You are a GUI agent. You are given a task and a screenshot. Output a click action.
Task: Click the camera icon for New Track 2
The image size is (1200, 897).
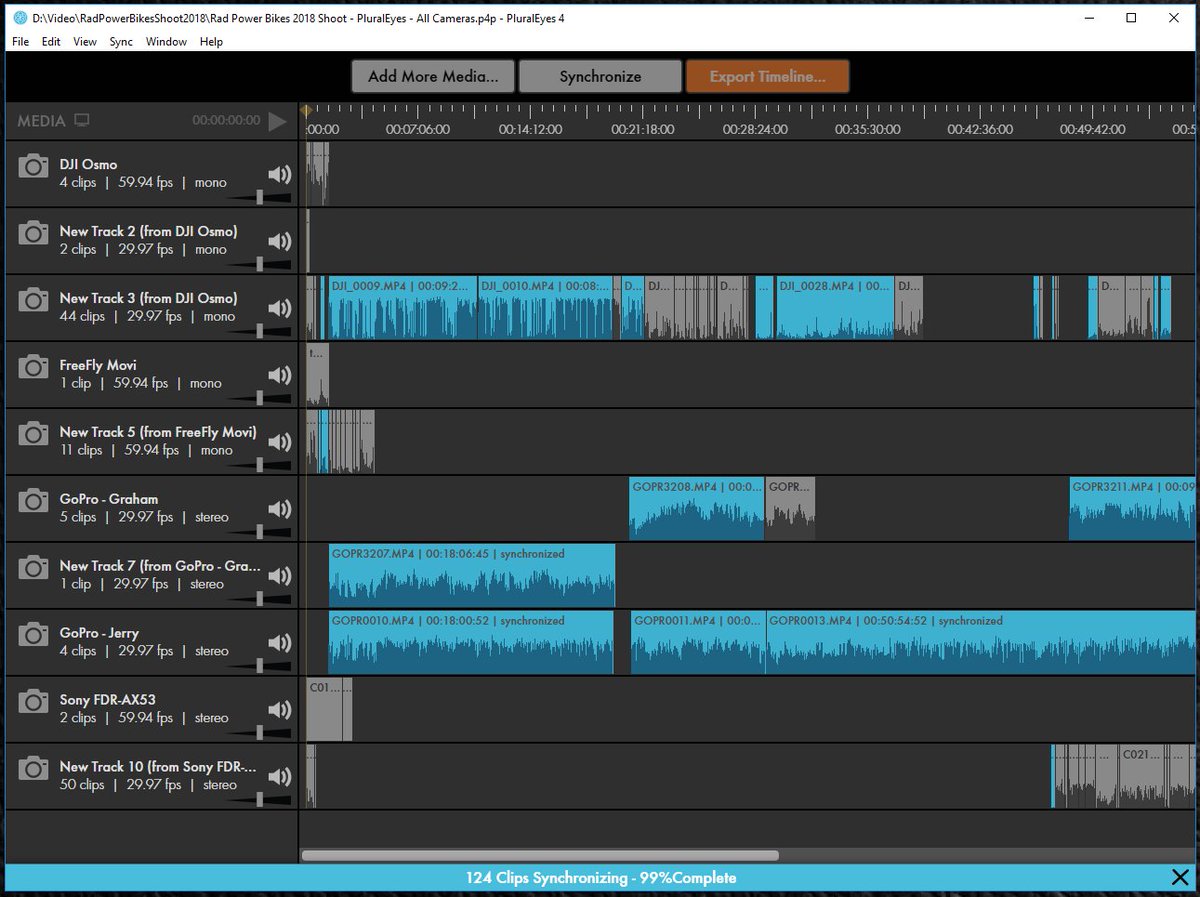pyautogui.click(x=34, y=233)
